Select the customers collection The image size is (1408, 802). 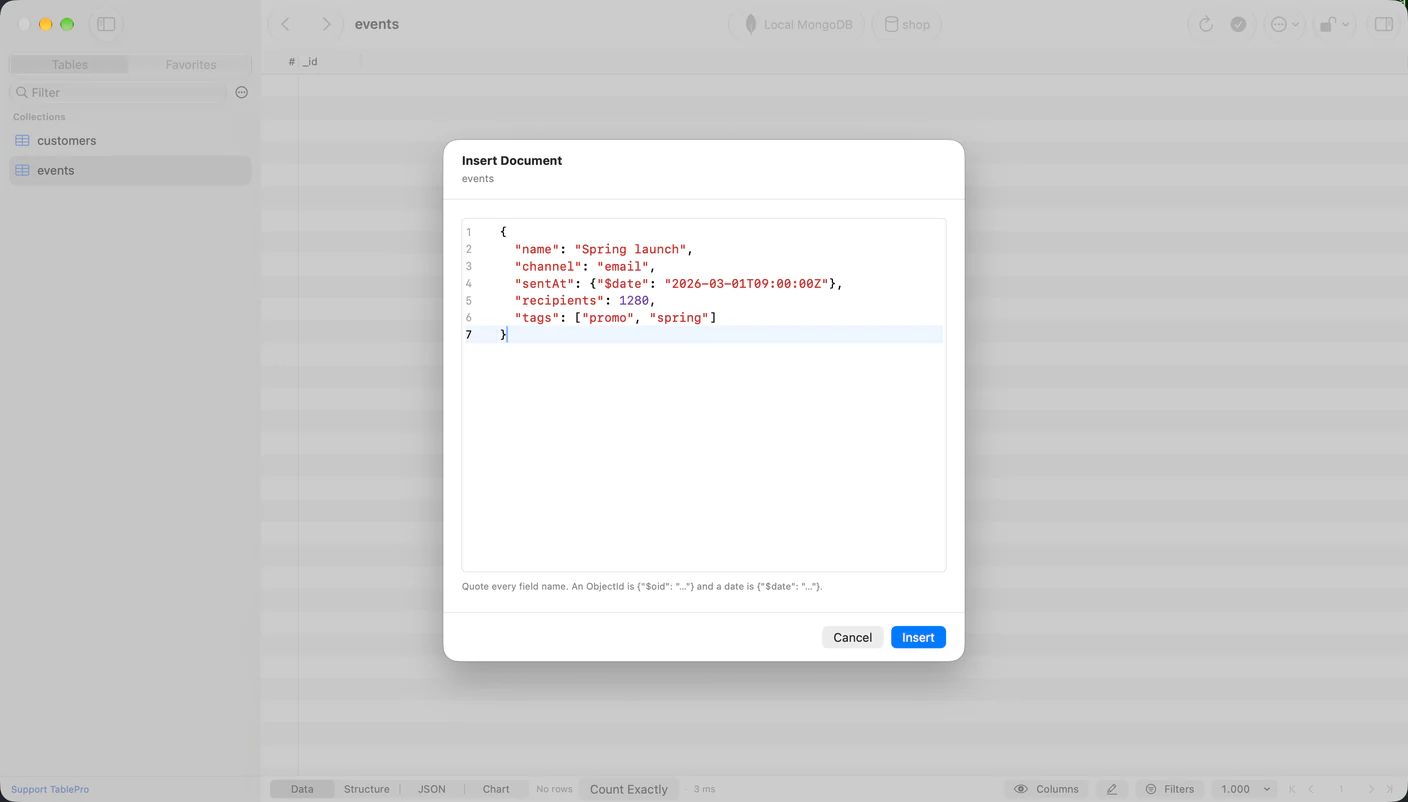(130, 141)
